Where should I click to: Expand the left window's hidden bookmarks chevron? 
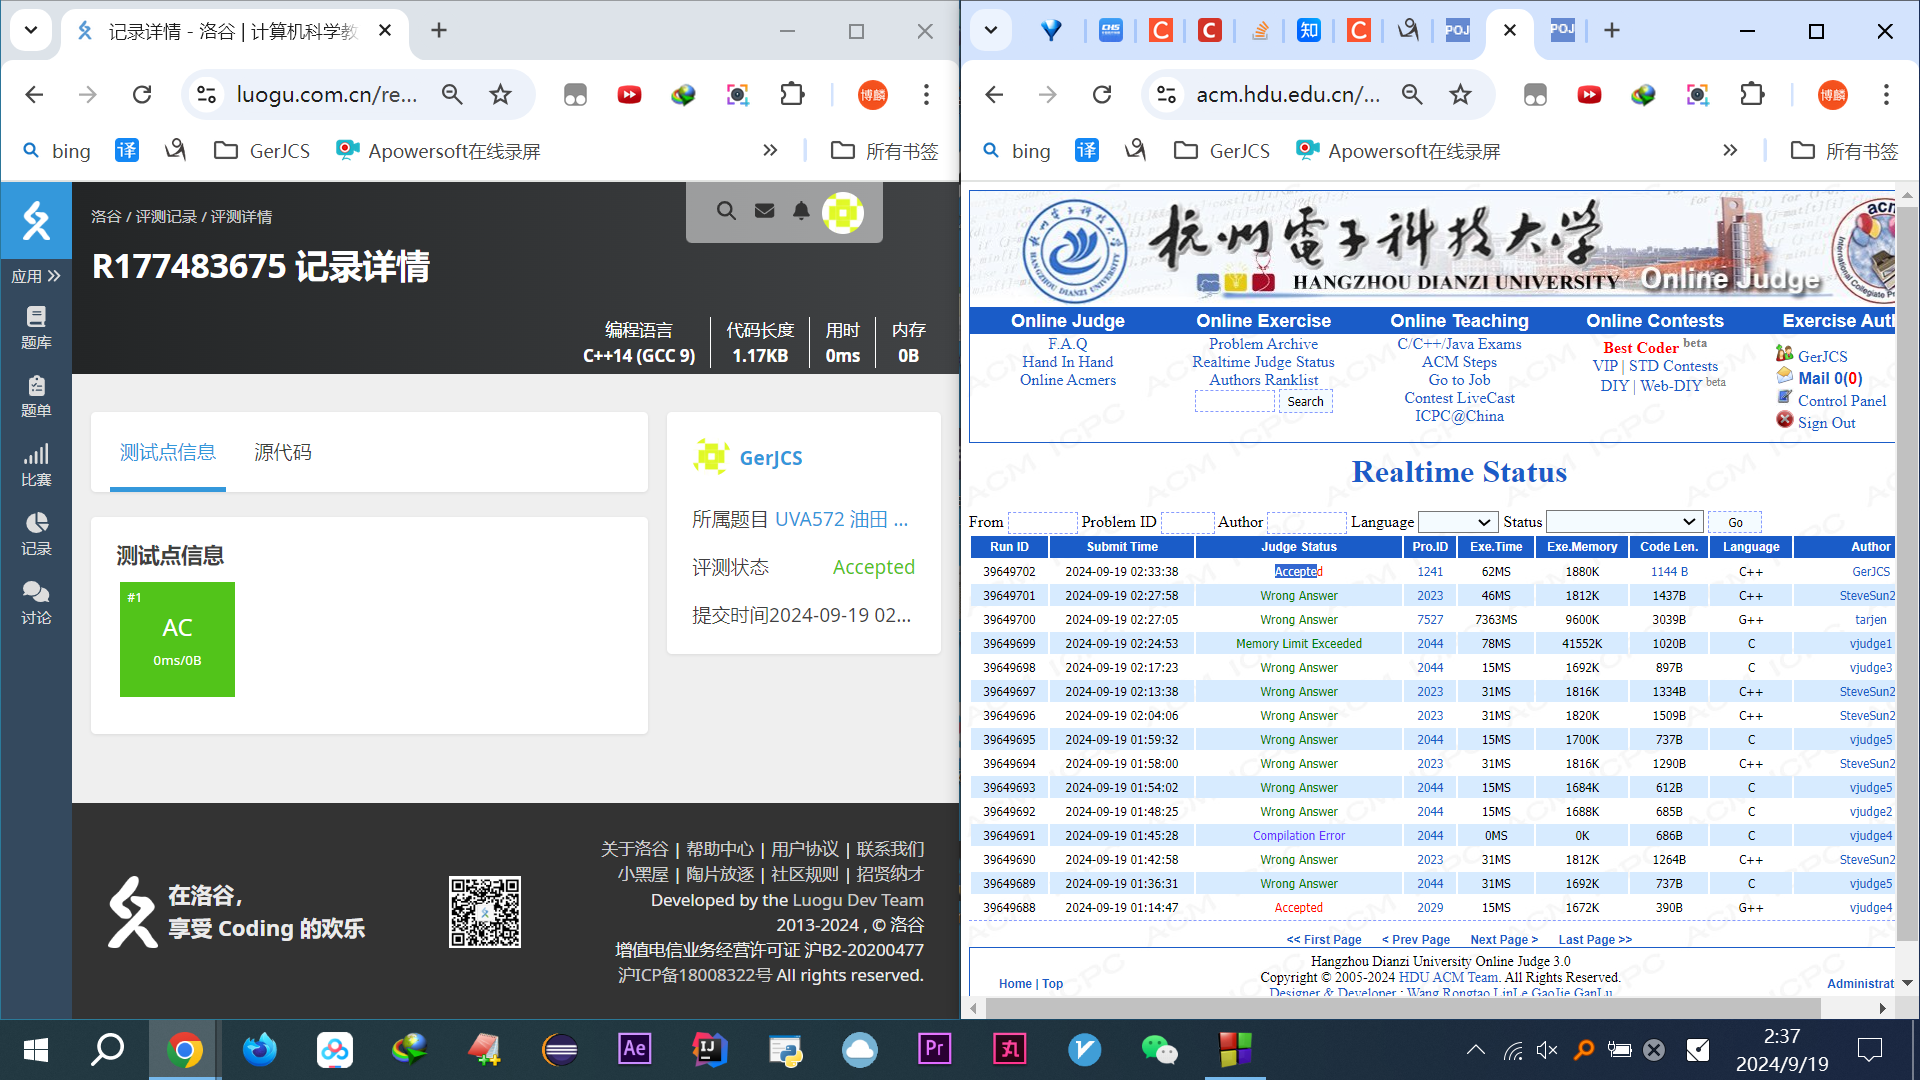(770, 151)
